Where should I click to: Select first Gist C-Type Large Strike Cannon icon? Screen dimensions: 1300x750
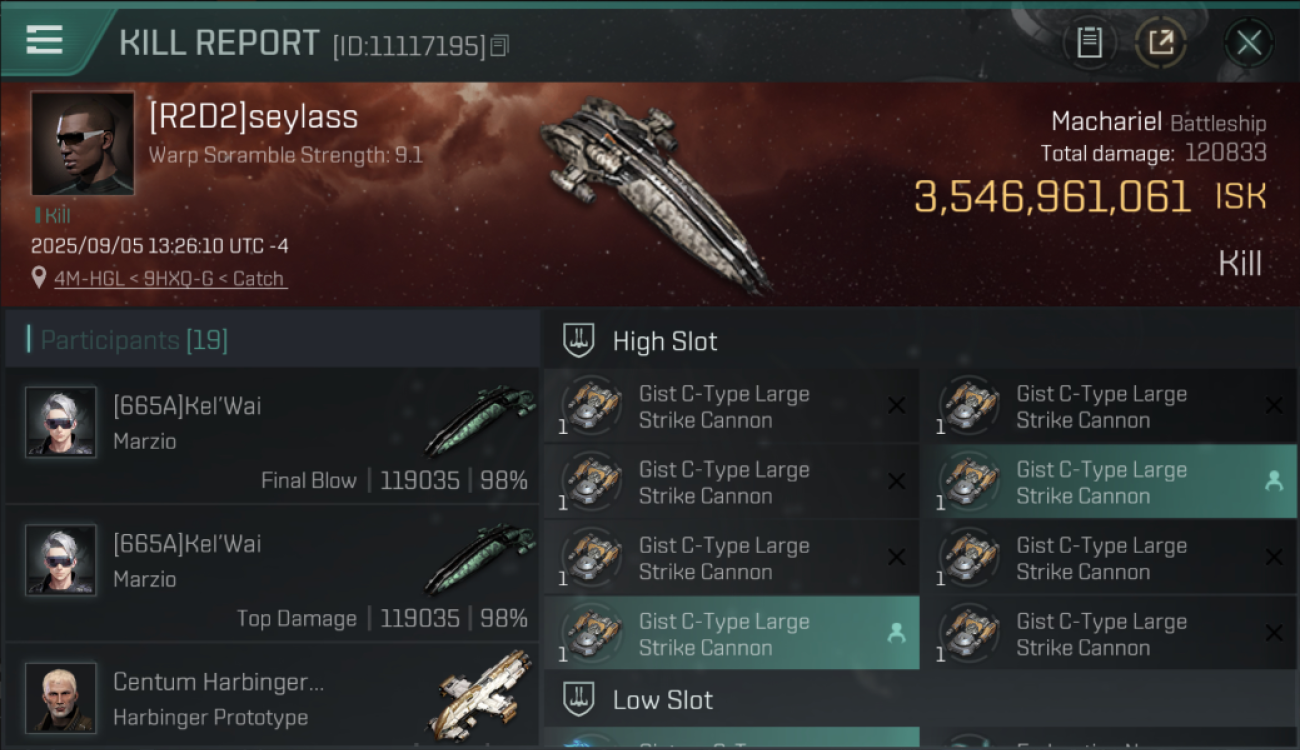pos(590,406)
